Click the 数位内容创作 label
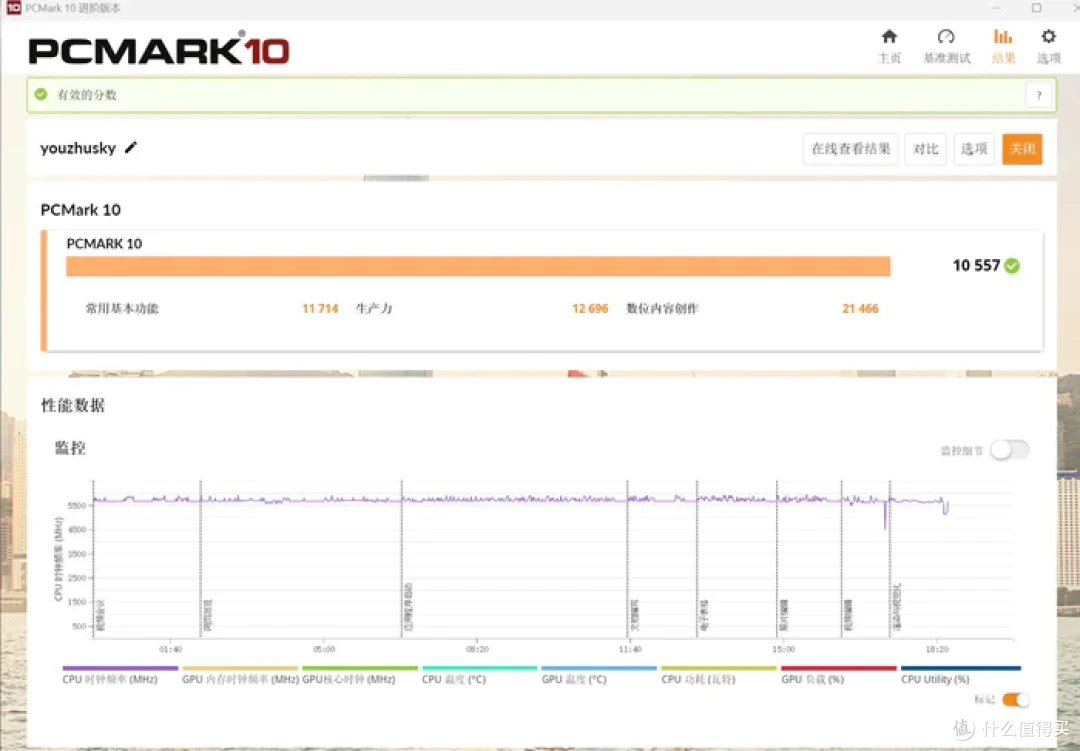 coord(662,309)
